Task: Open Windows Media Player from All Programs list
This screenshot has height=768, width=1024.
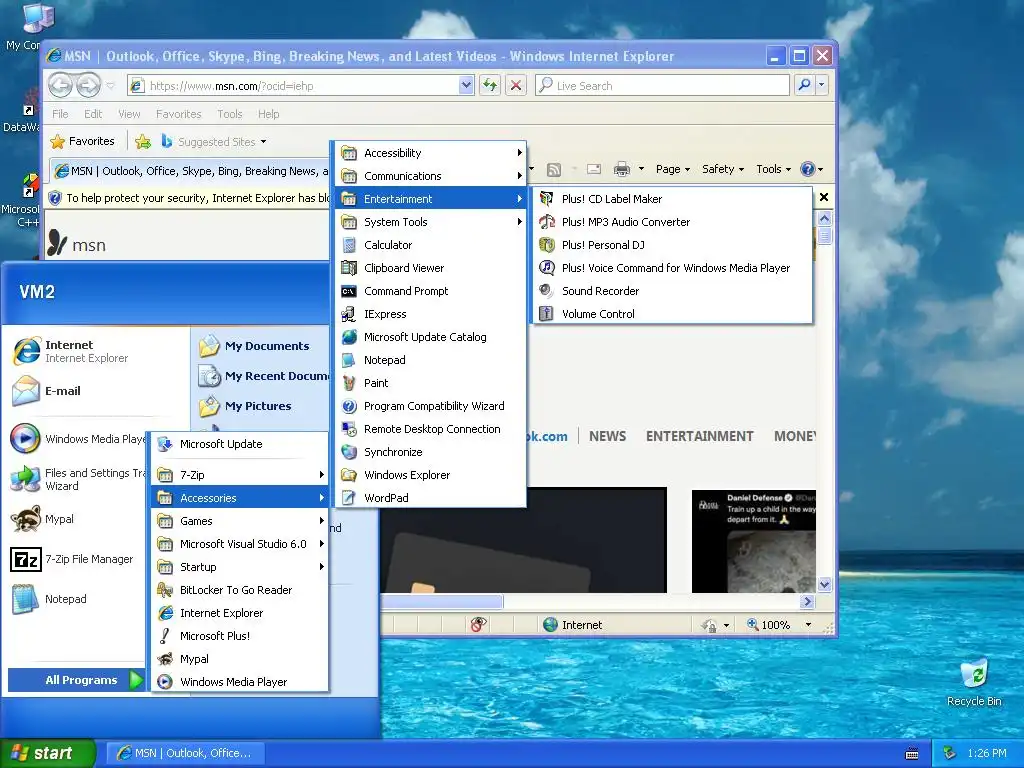Action: pyautogui.click(x=240, y=682)
